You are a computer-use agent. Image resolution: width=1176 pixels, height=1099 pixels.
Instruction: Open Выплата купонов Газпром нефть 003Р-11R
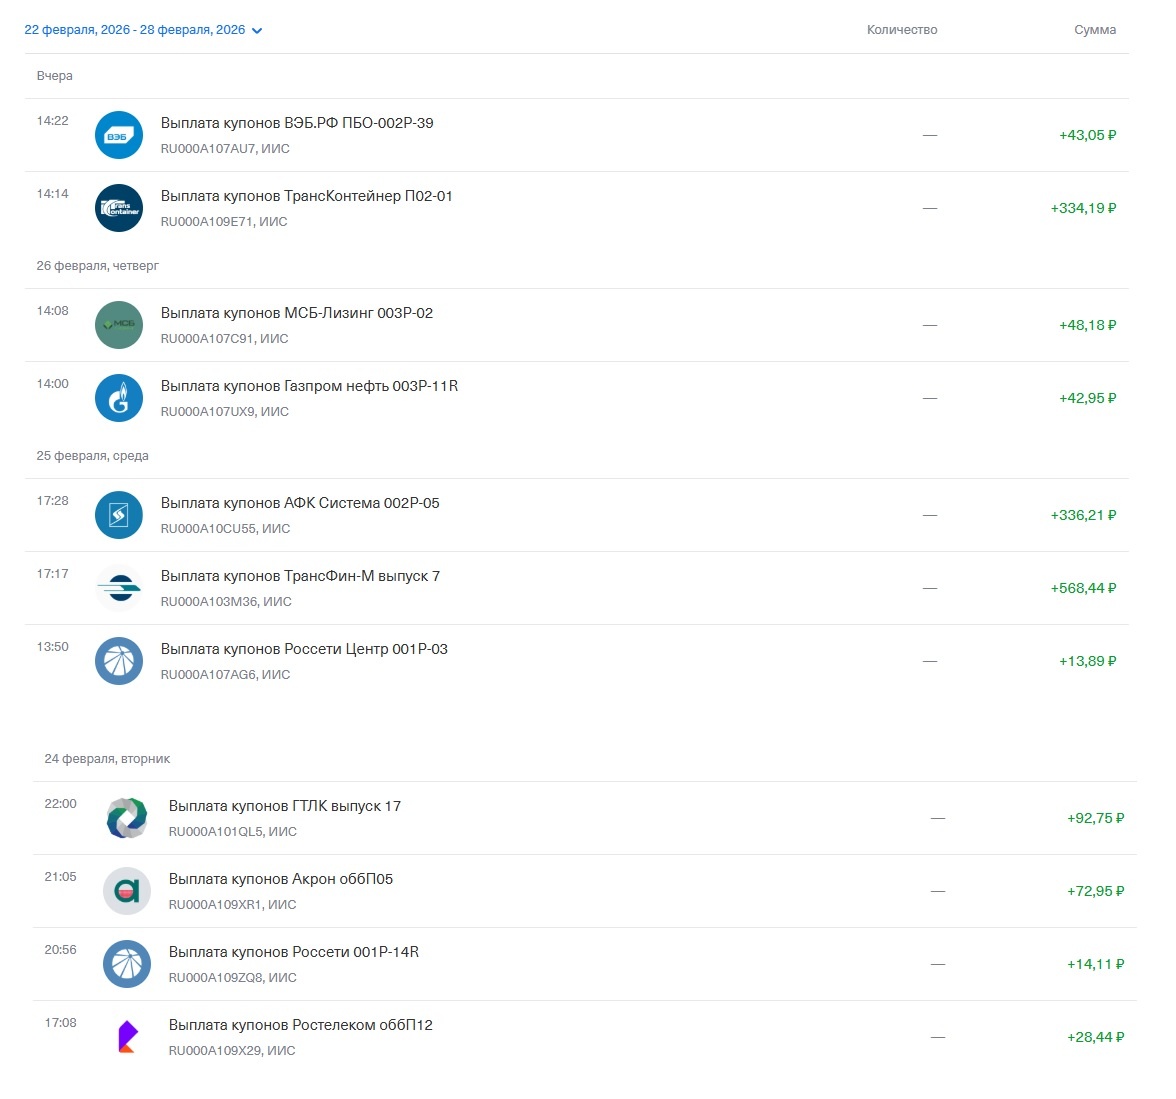pyautogui.click(x=309, y=386)
